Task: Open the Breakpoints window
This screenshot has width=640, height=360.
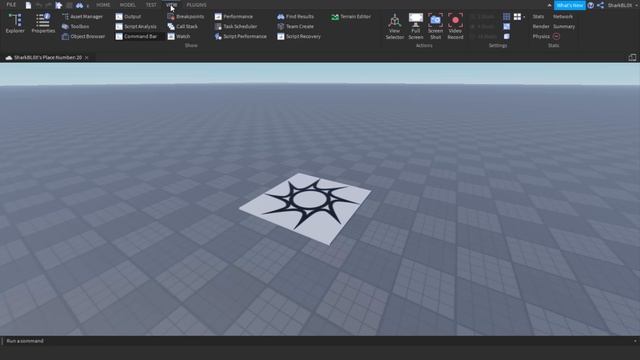Action: tap(186, 17)
